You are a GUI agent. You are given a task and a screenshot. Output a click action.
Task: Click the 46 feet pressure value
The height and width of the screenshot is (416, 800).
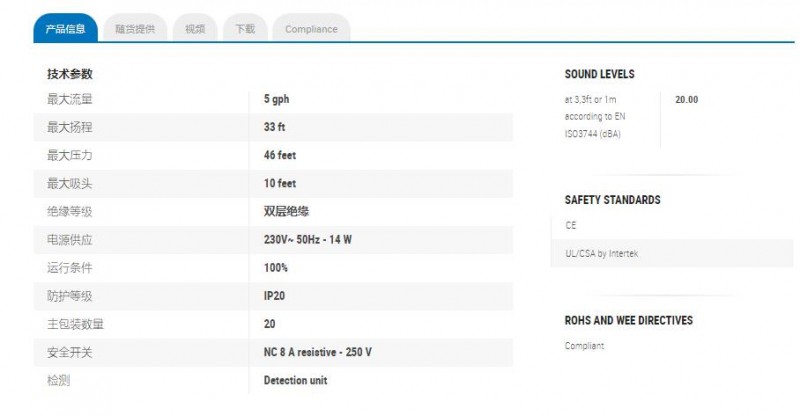280,155
